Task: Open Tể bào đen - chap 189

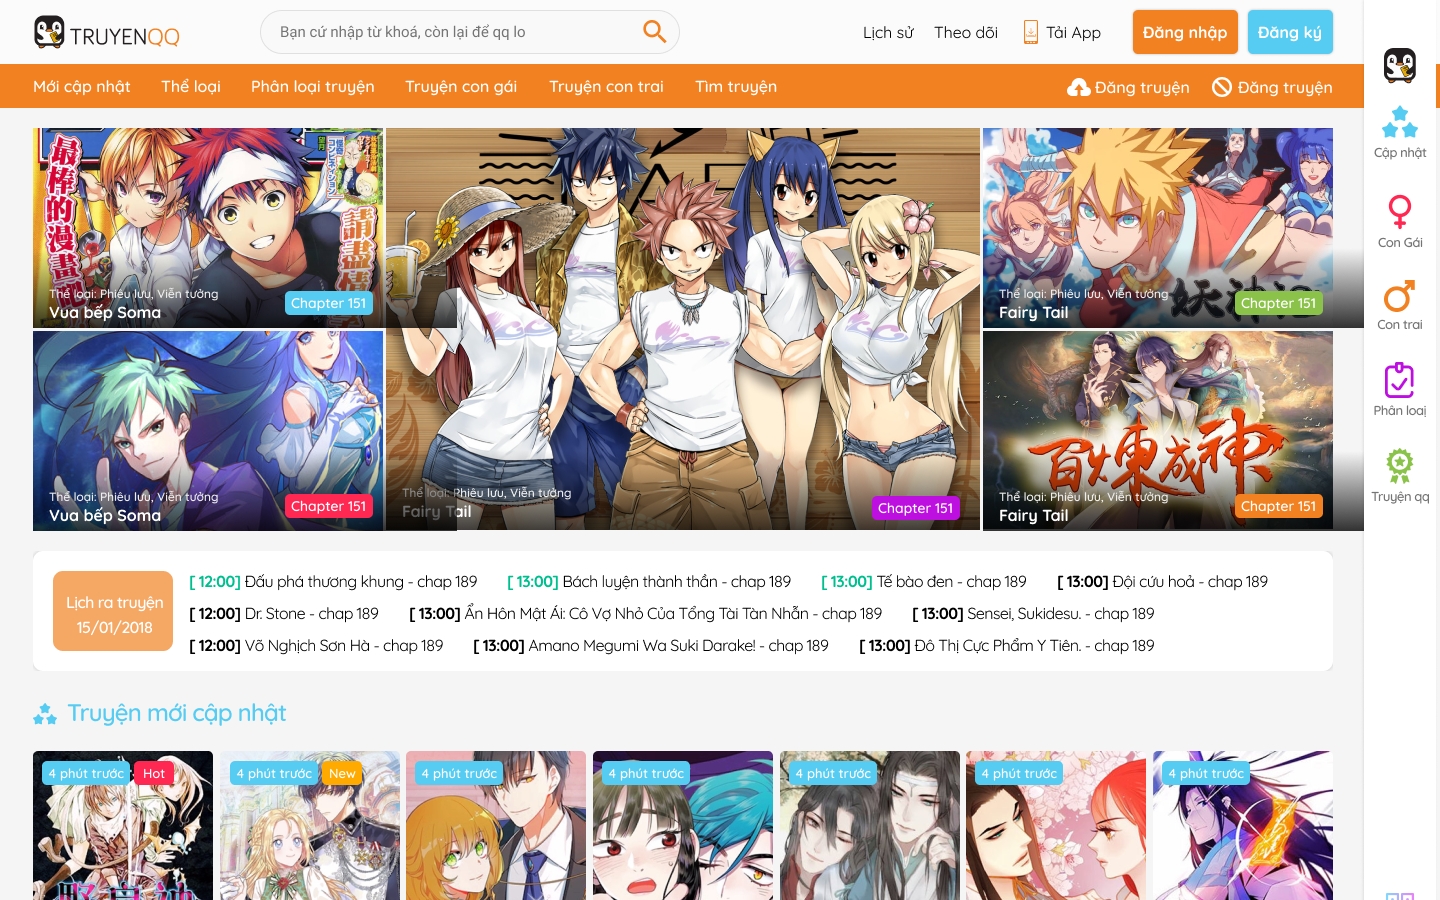Action: coord(924,582)
